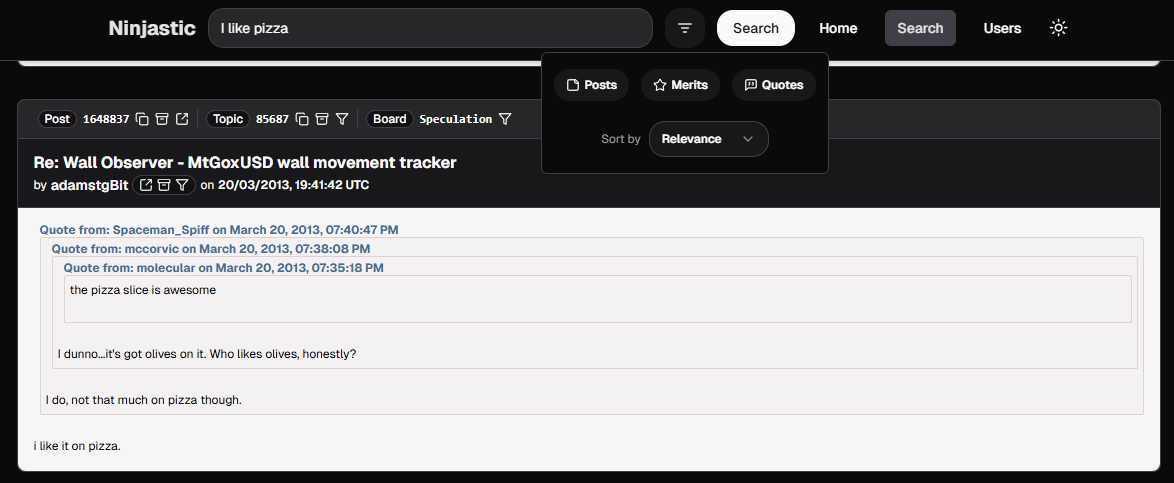Filter results by topic 85687
Image resolution: width=1174 pixels, height=483 pixels.
[342, 119]
